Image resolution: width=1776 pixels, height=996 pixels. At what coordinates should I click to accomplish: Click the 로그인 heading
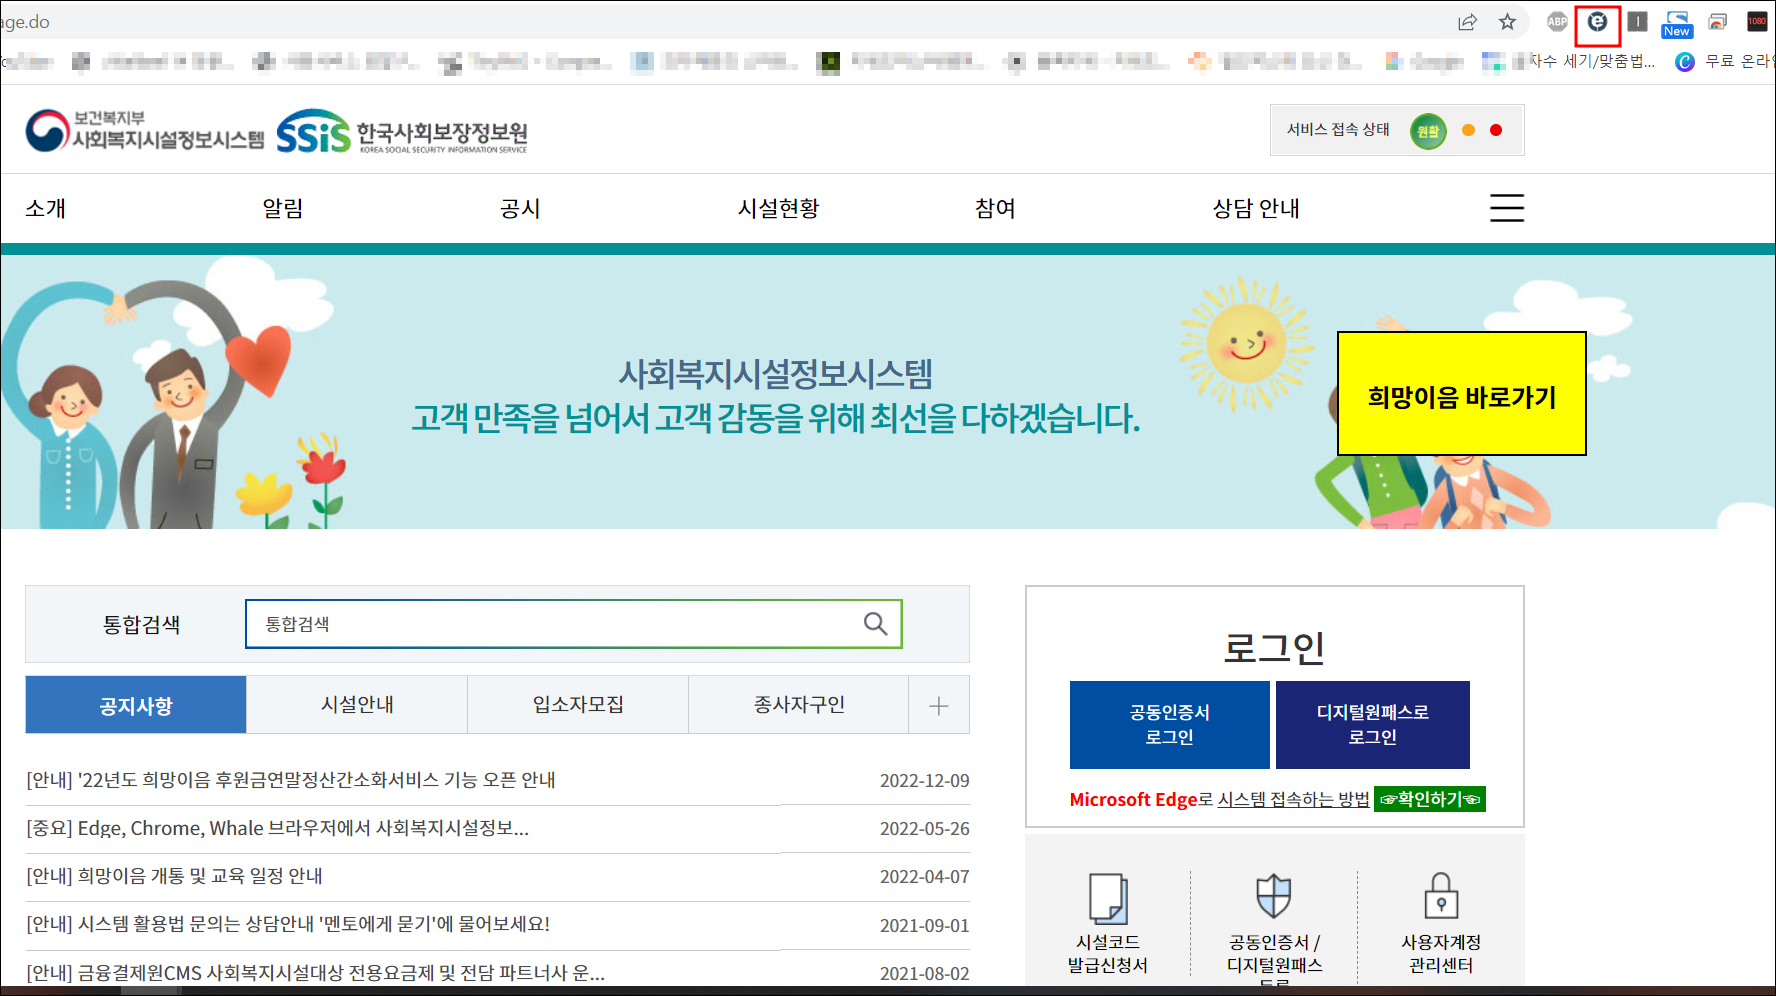(x=1274, y=648)
